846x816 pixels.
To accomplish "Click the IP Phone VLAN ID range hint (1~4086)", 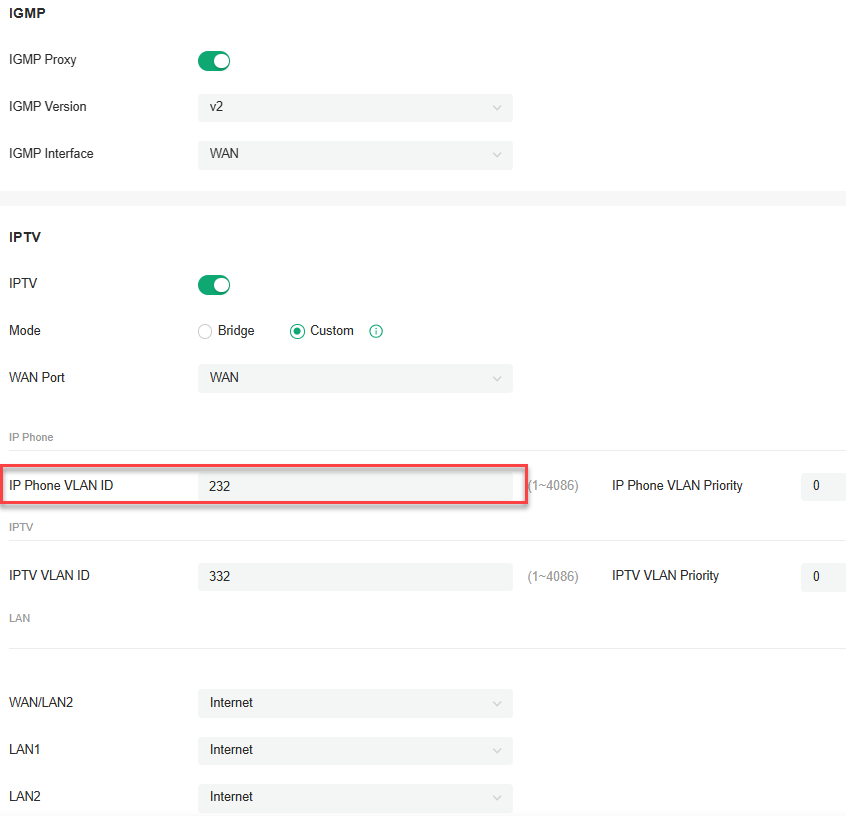I will pos(553,486).
